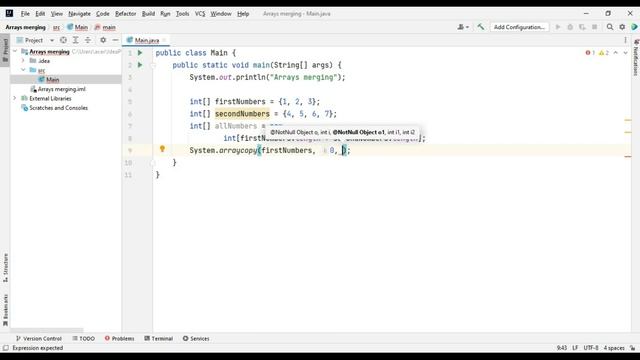This screenshot has height=360, width=640.
Task: Click the yellow light bulb intention icon
Action: (x=162, y=149)
